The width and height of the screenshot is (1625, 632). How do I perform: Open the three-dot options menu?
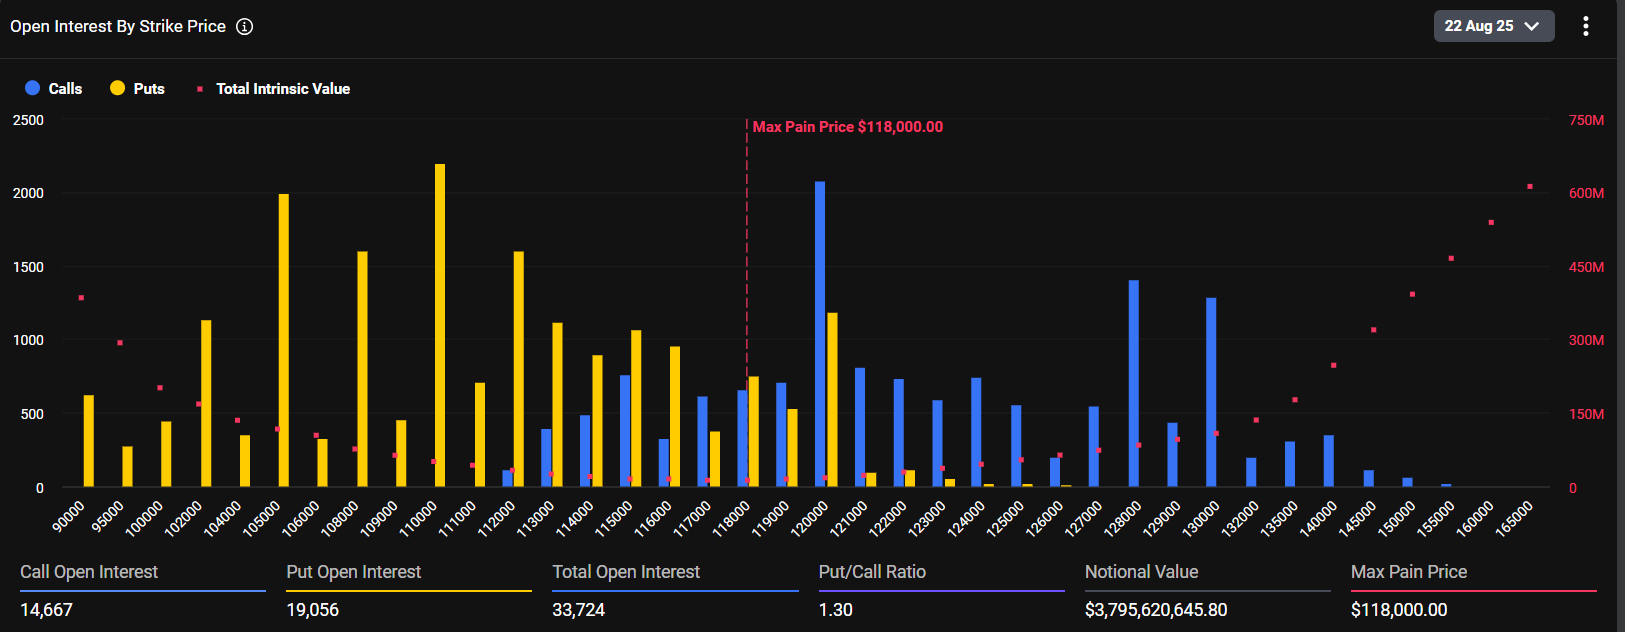[x=1585, y=26]
